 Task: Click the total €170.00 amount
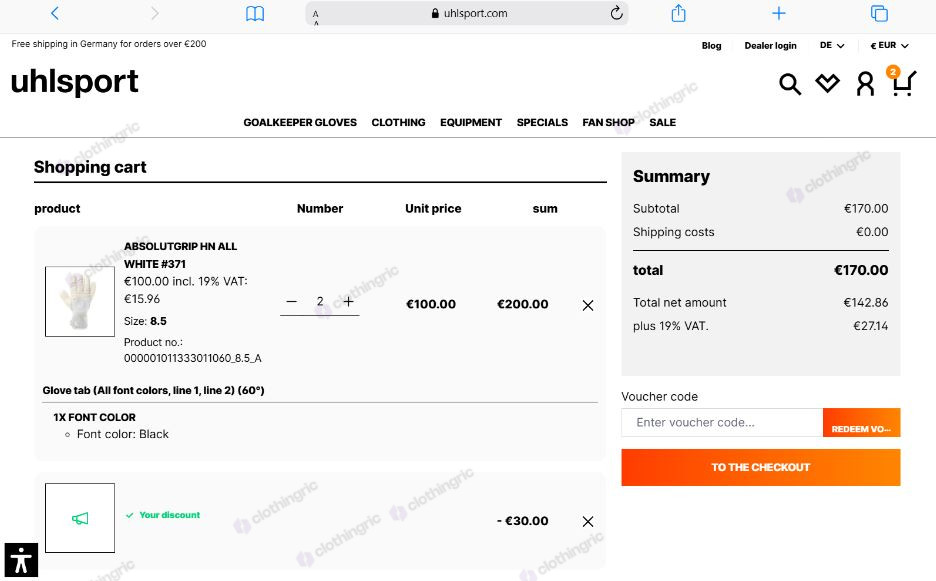(861, 270)
